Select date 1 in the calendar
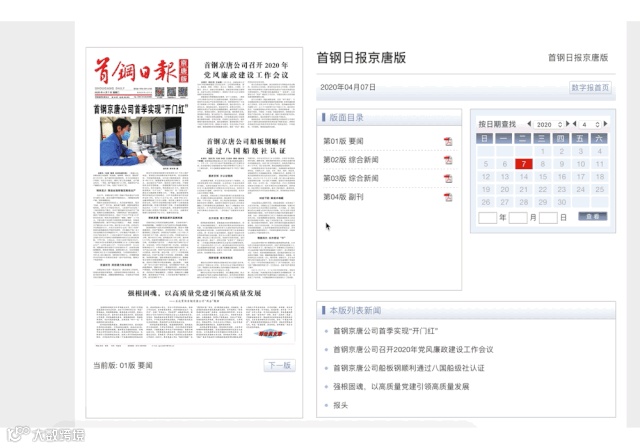640x448 pixels. point(543,151)
